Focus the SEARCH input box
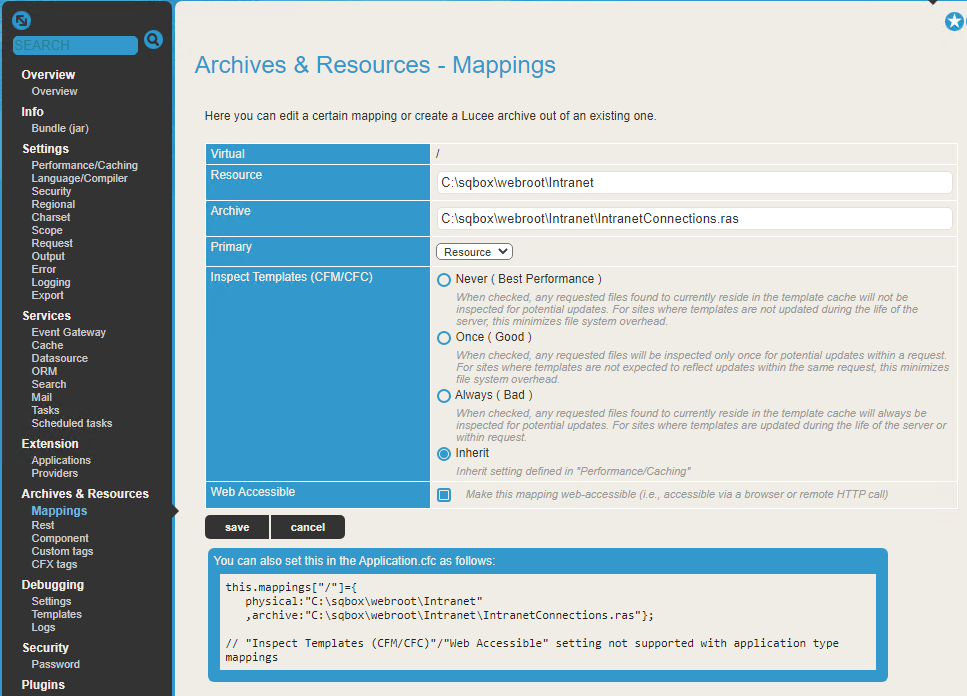 click(75, 45)
